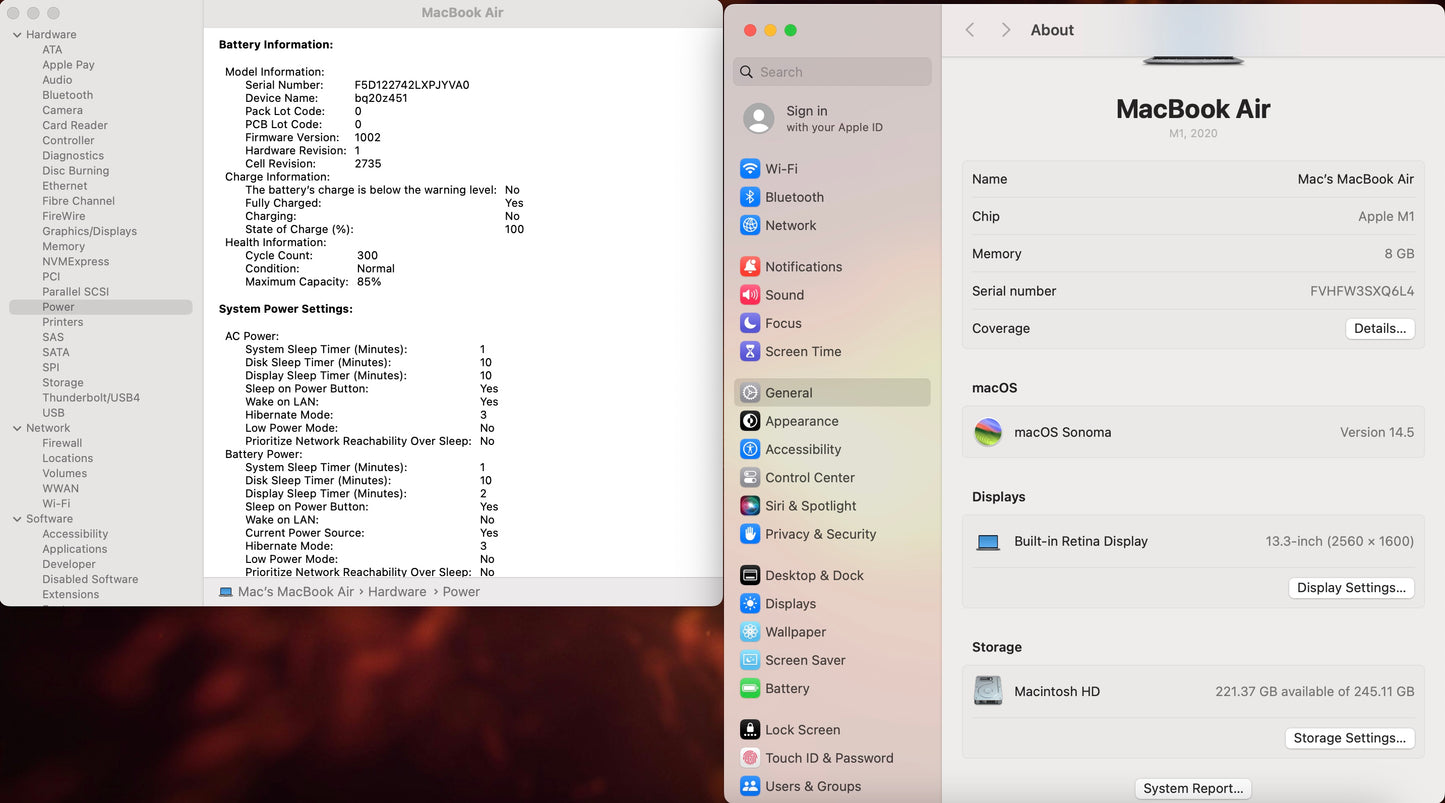This screenshot has height=803, width=1445.
Task: Click the System Report button
Action: (1193, 788)
